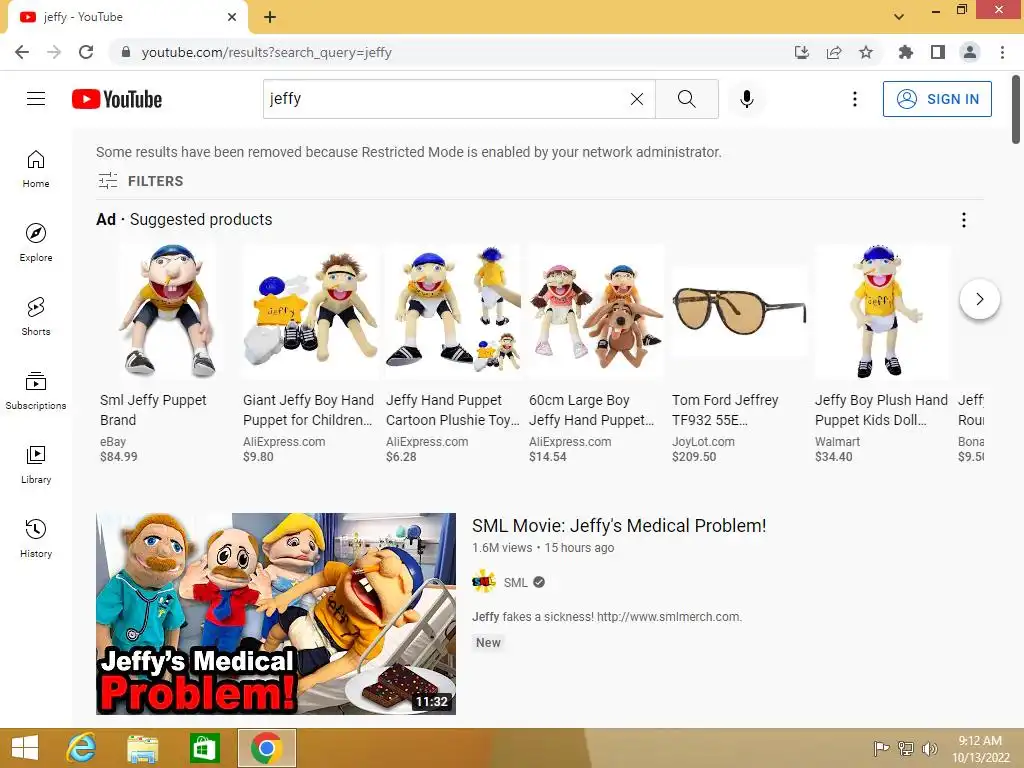The width and height of the screenshot is (1024, 768).
Task: Click the $84.99 eBay price
Action: (119, 456)
